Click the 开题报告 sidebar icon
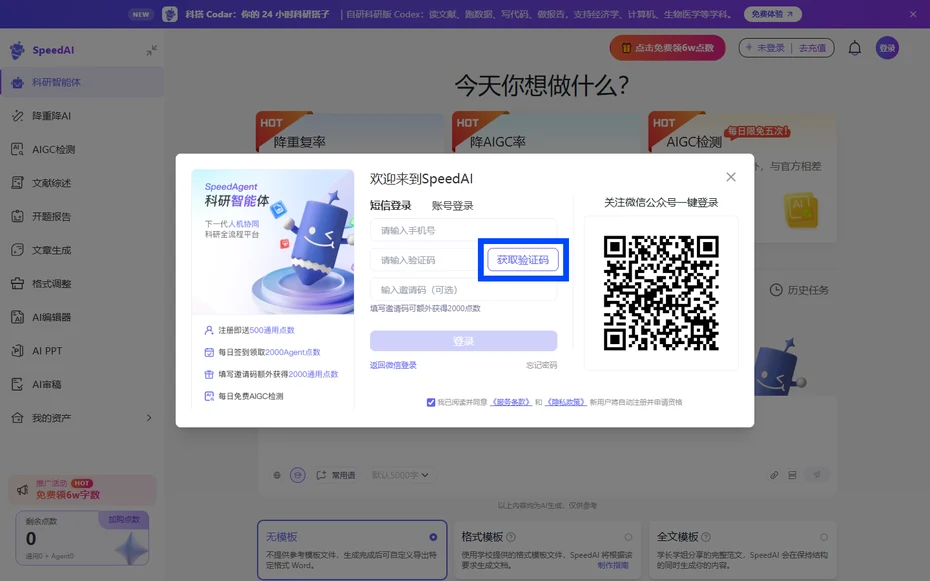 pyautogui.click(x=17, y=216)
